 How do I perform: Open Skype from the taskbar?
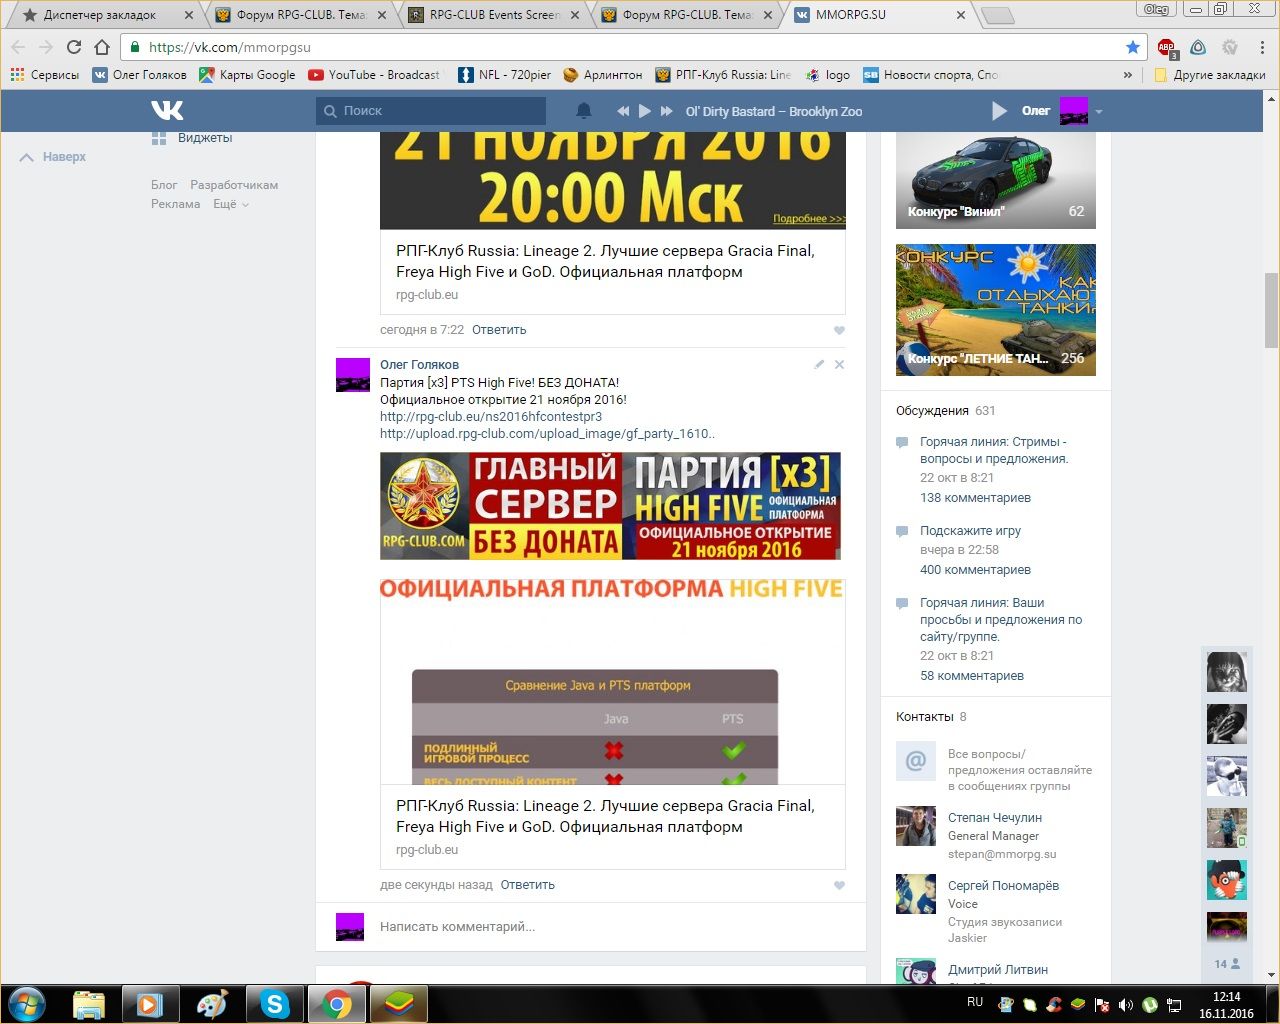[x=274, y=1004]
